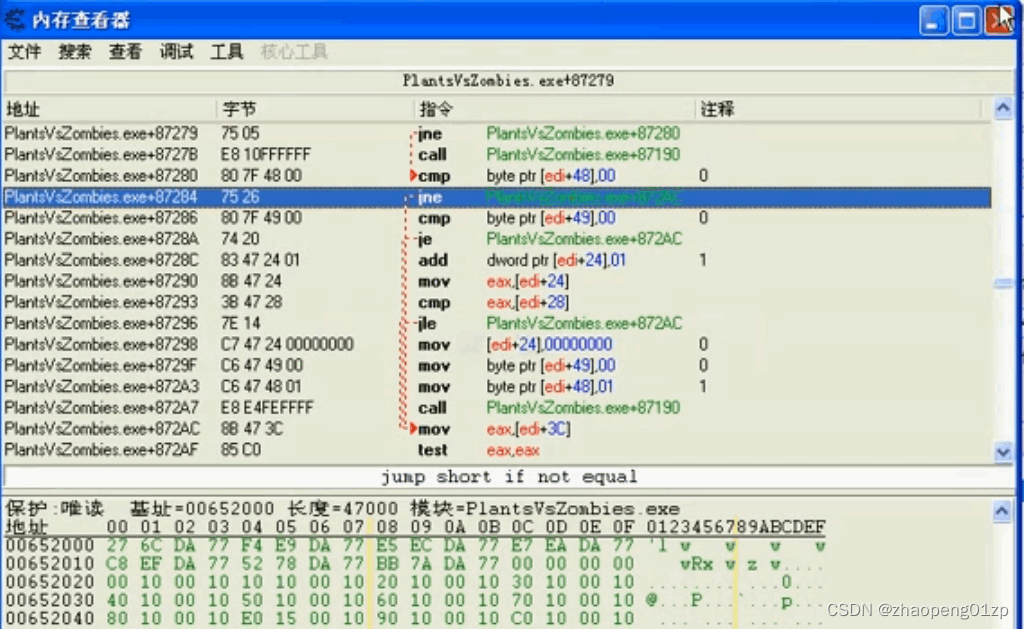1024x629 pixels.
Task: Select row PlantsVsZombies.exe+87298 mov
Action: (x=497, y=344)
